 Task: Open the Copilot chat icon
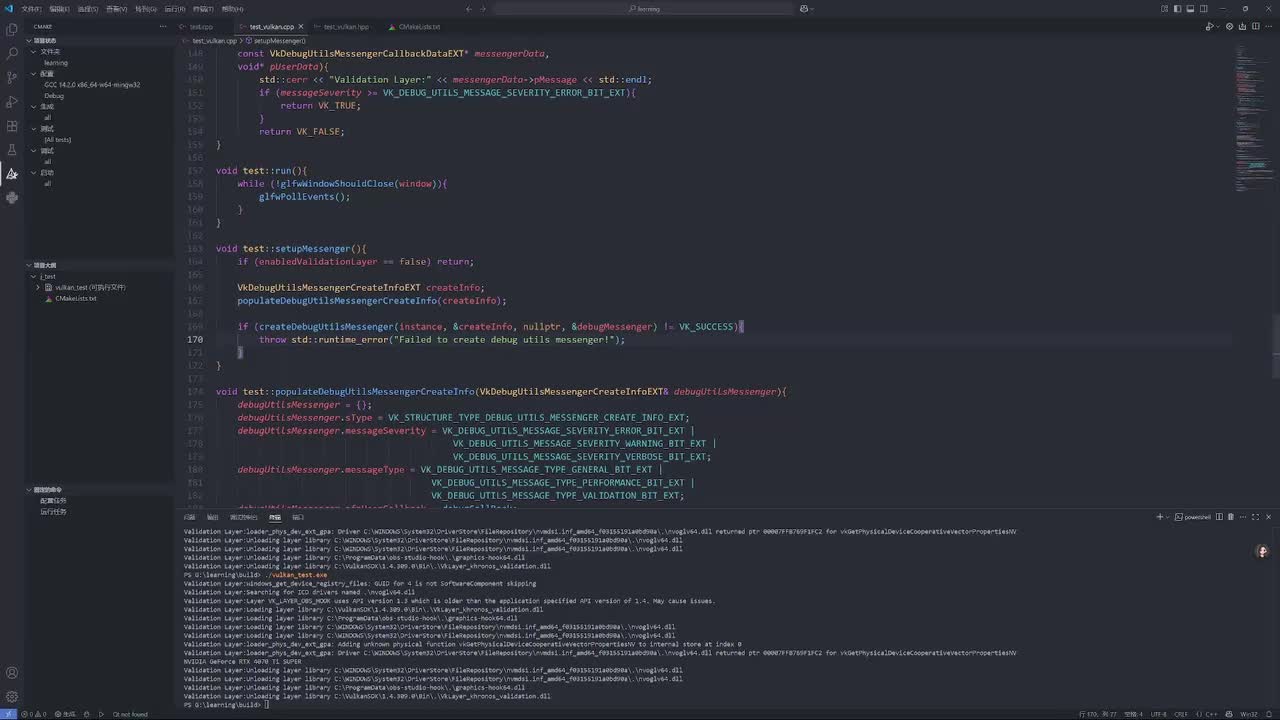[x=804, y=8]
